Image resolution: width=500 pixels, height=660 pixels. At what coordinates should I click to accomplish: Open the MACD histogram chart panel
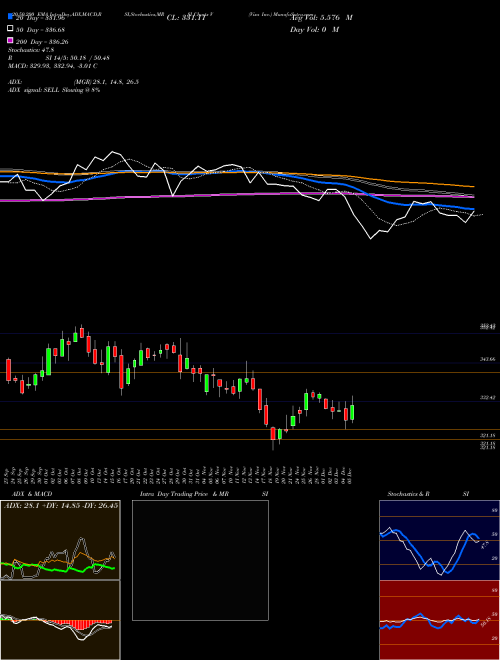click(x=60, y=620)
